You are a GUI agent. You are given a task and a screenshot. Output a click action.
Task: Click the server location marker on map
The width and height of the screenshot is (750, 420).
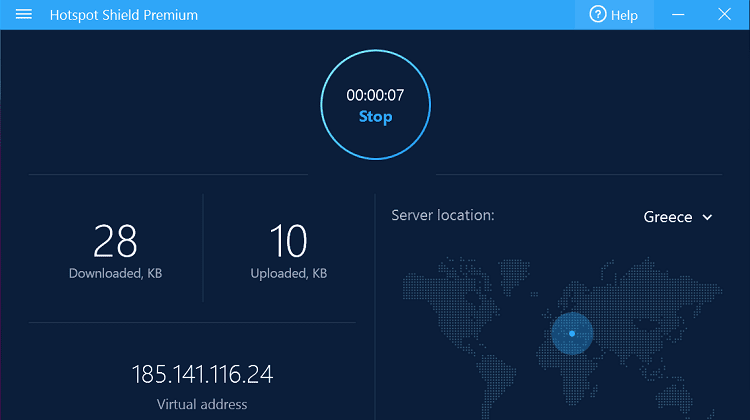coord(572,333)
